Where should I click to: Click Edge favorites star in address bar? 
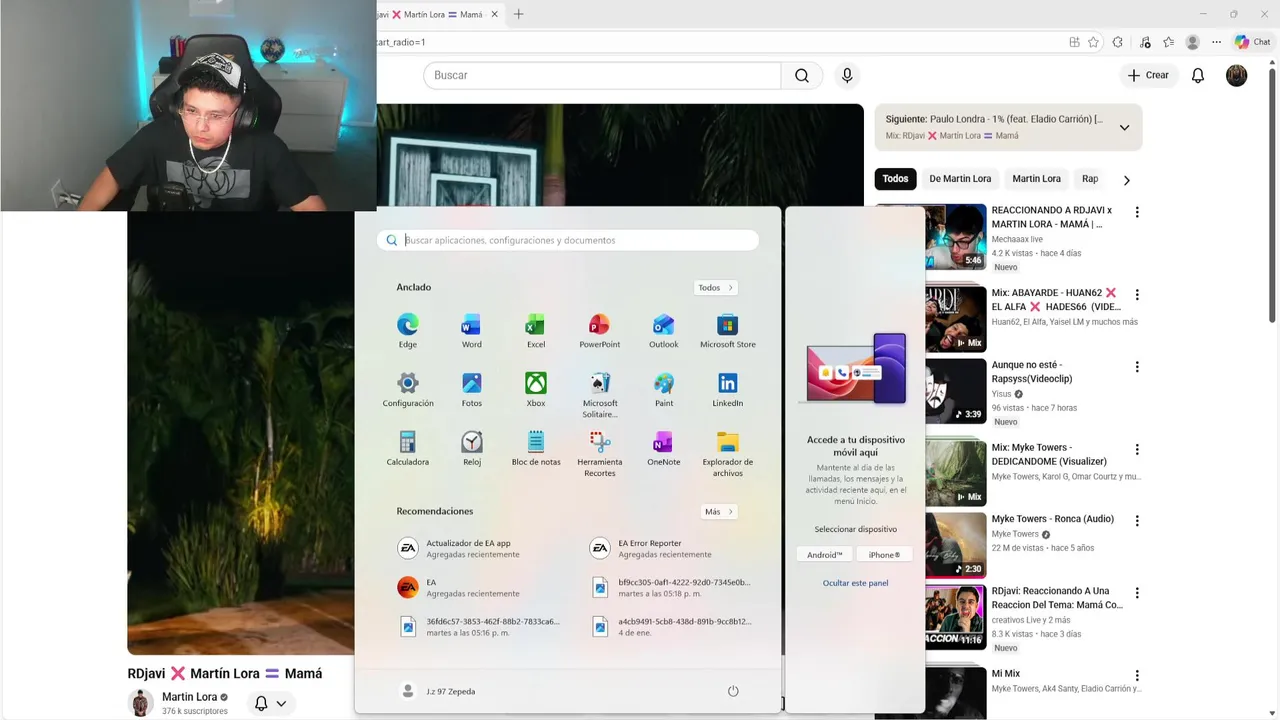pos(1093,42)
